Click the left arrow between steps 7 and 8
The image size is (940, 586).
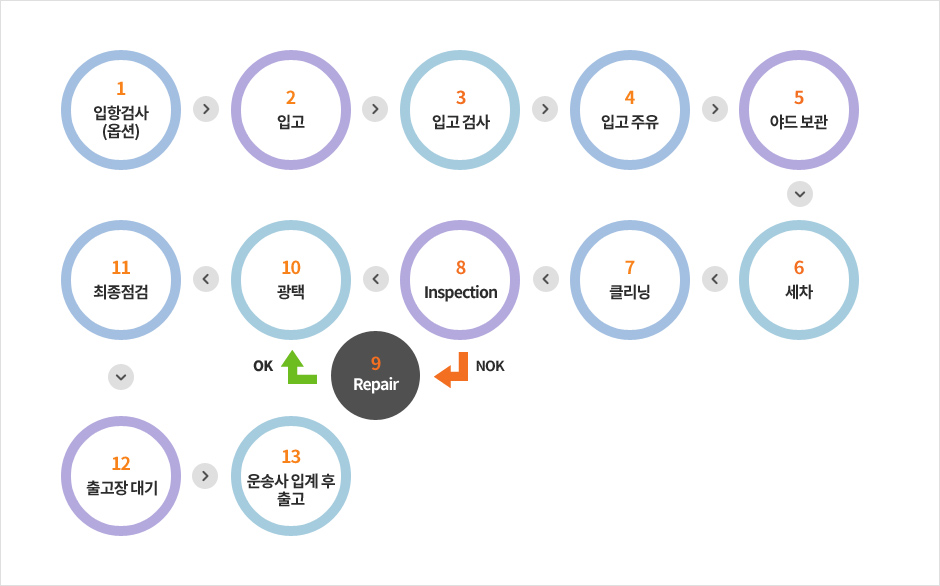545,279
